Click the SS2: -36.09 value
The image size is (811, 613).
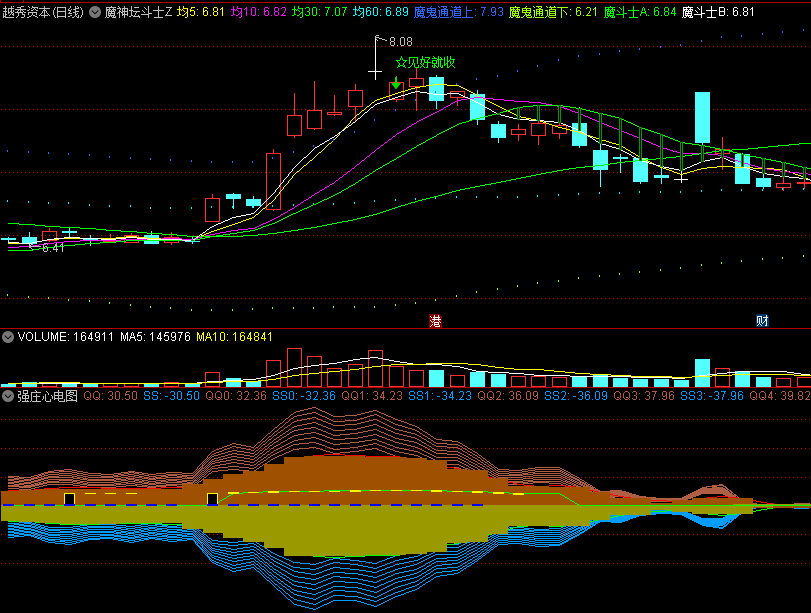tap(576, 396)
